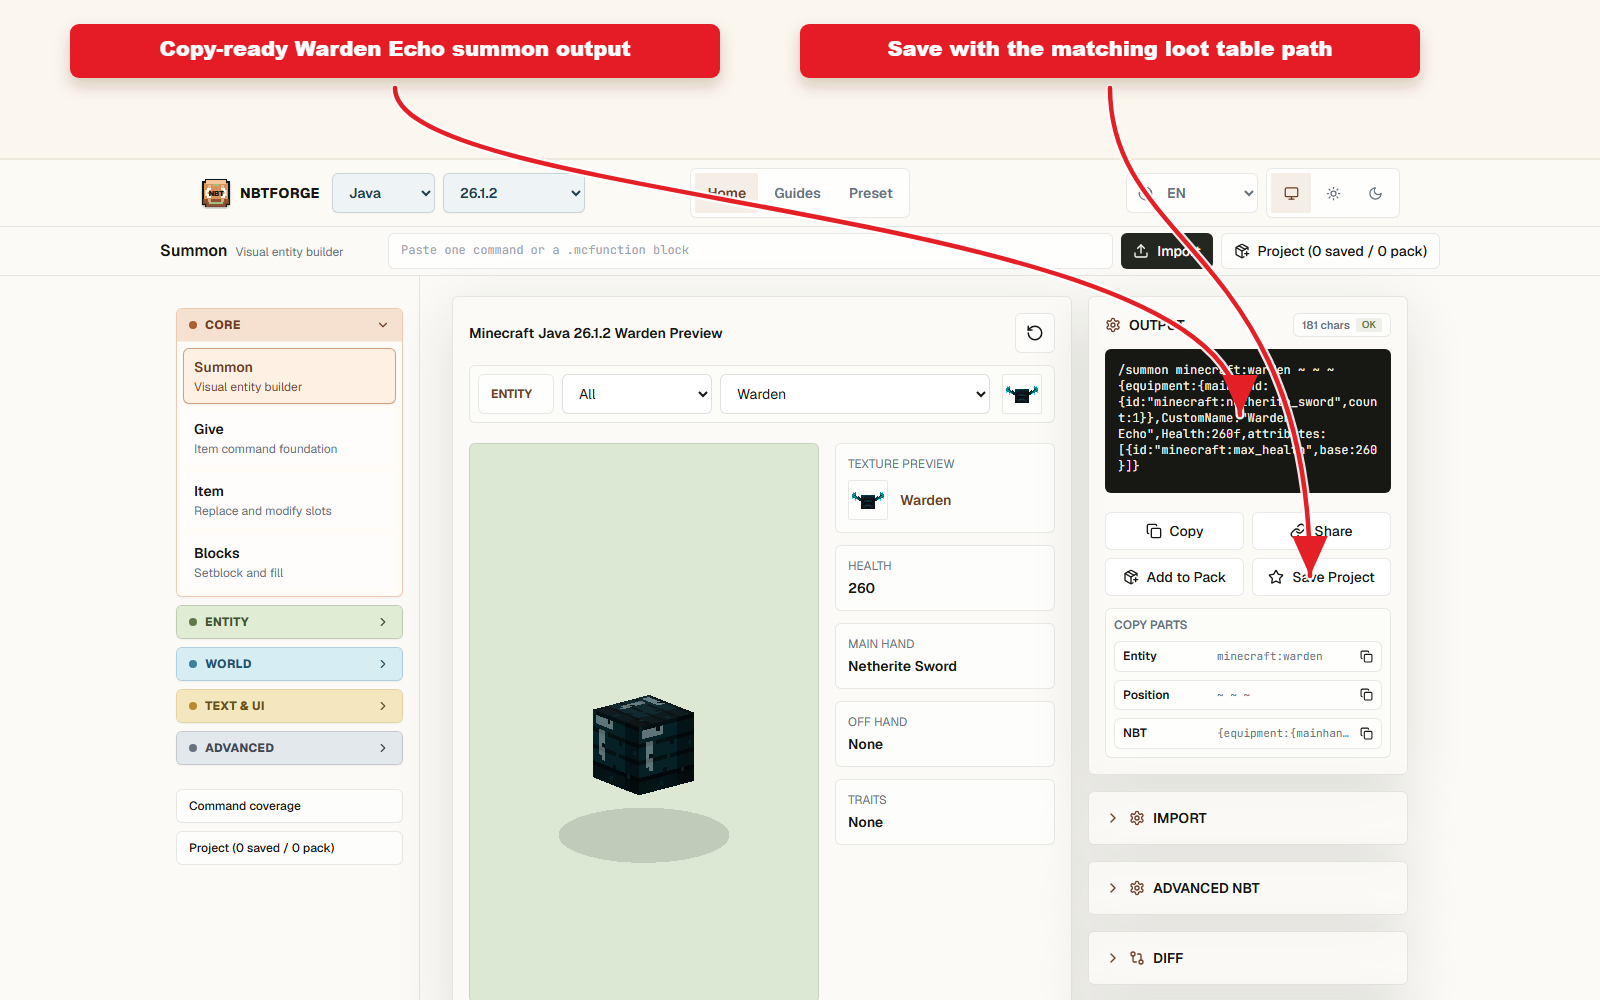1600x1000 pixels.
Task: Expand the ADVANCED sidebar section
Action: (289, 748)
